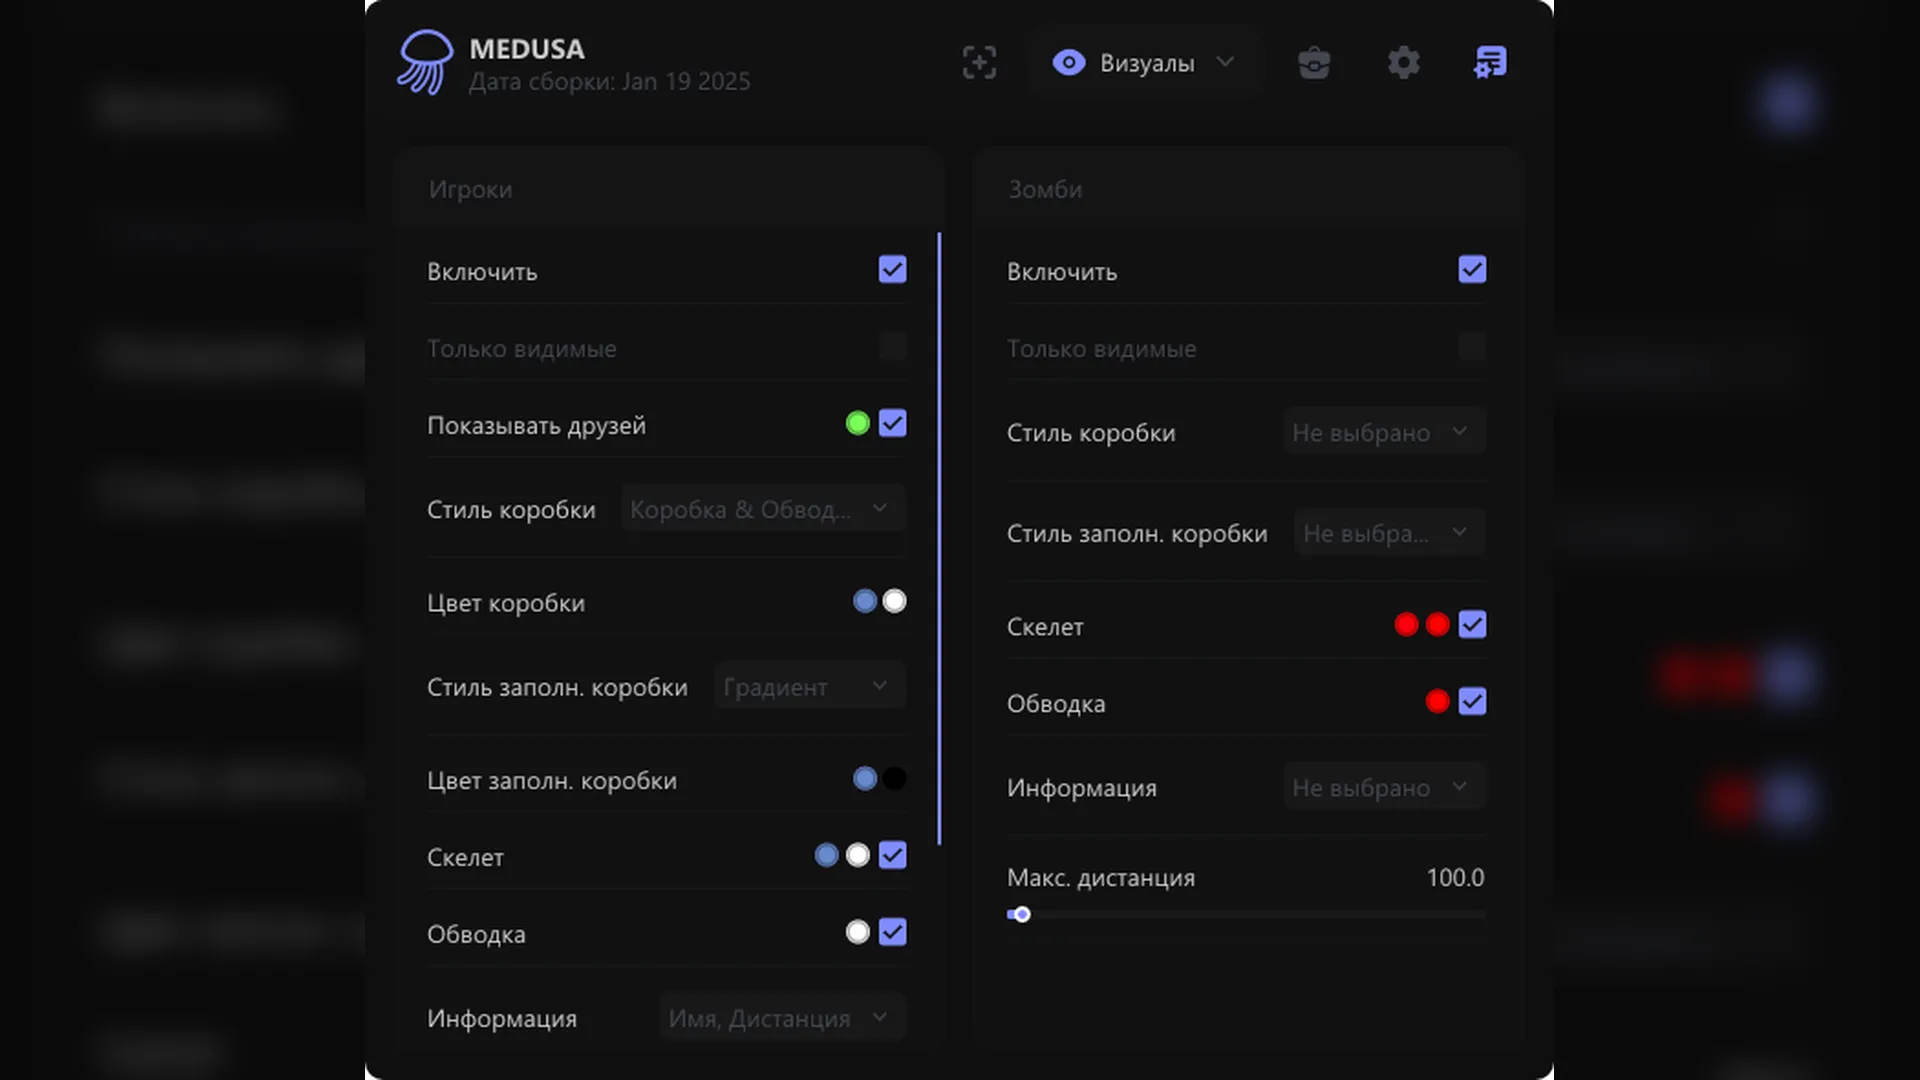Click the Макс. дистанция slider handle
The image size is (1920, 1080).
pos(1021,914)
